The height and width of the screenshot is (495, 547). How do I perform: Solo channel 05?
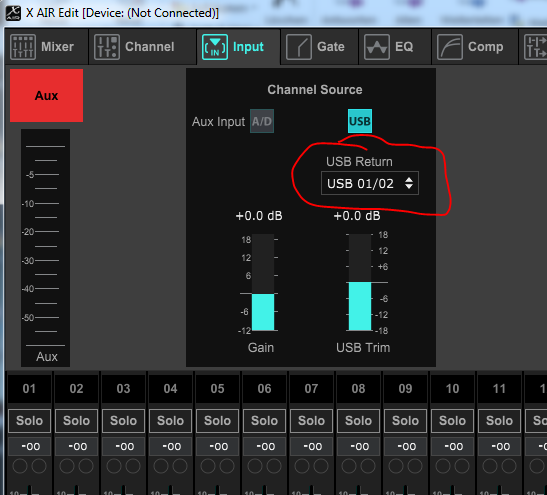(217, 421)
